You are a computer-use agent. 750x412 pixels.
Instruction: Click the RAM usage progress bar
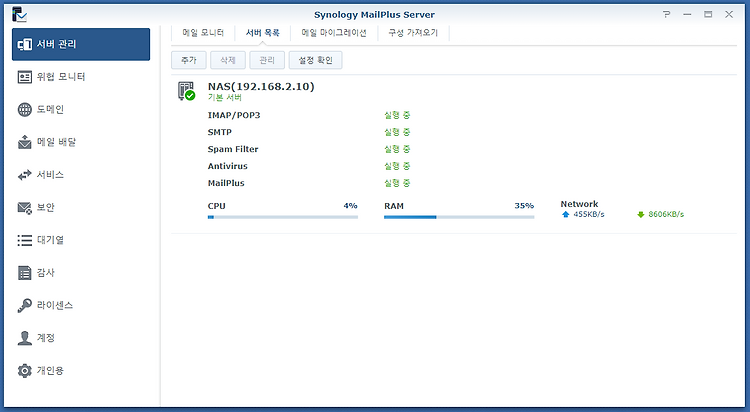(459, 217)
